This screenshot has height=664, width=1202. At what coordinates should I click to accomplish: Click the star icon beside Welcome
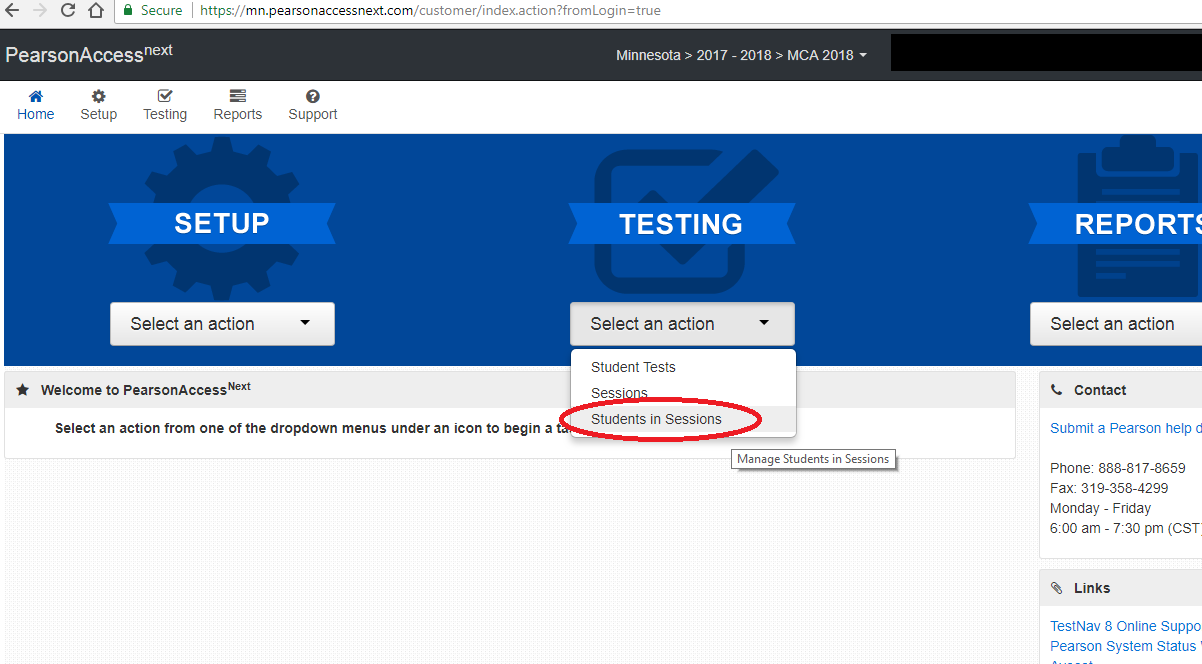coord(23,390)
